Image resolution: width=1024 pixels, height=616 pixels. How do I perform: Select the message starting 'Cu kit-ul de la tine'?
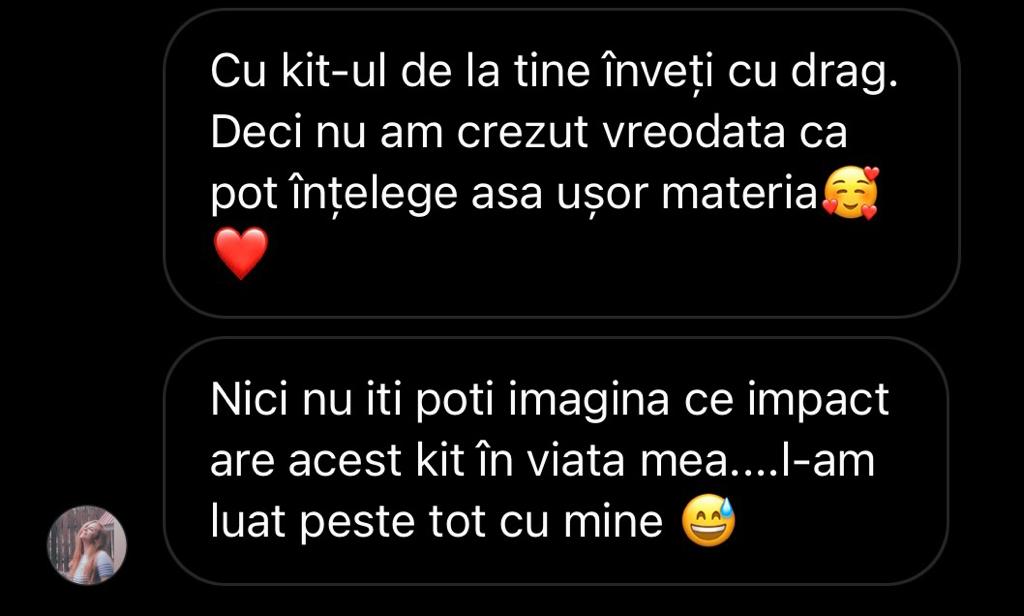[x=561, y=163]
